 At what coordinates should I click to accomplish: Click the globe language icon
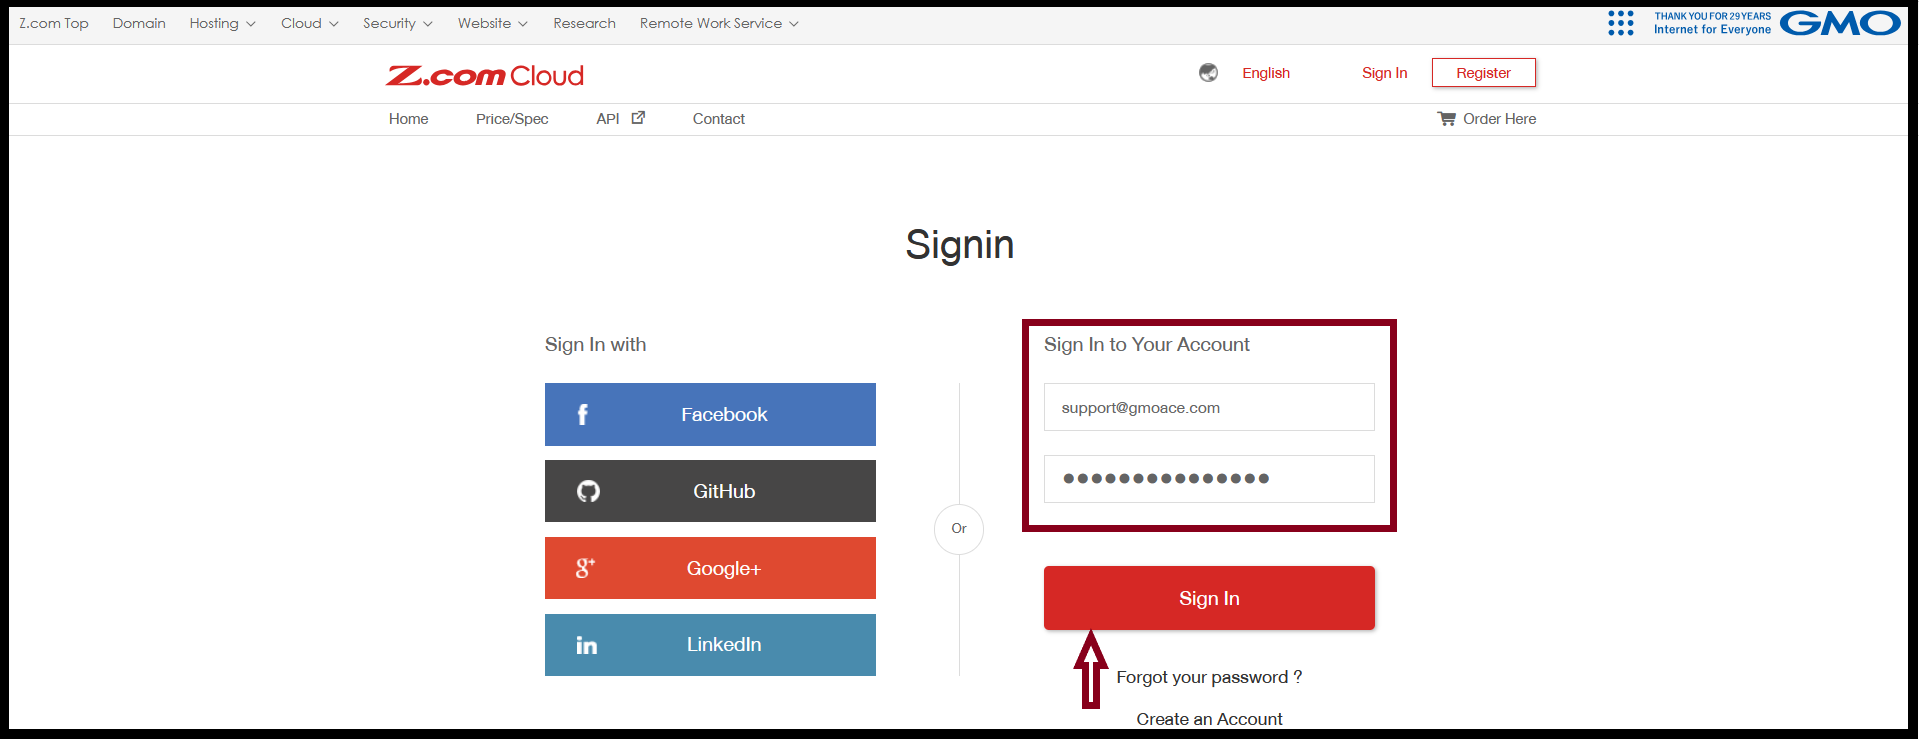(1208, 73)
